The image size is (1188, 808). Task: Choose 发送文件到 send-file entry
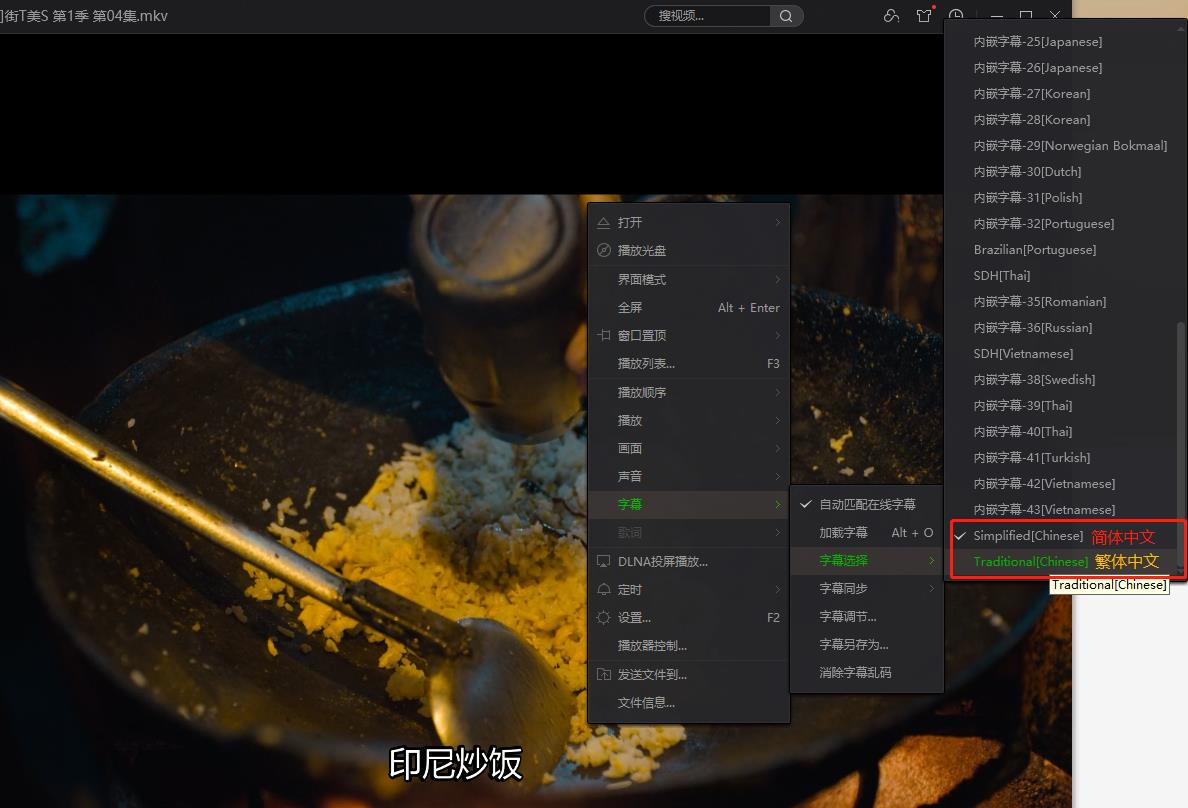pos(689,674)
